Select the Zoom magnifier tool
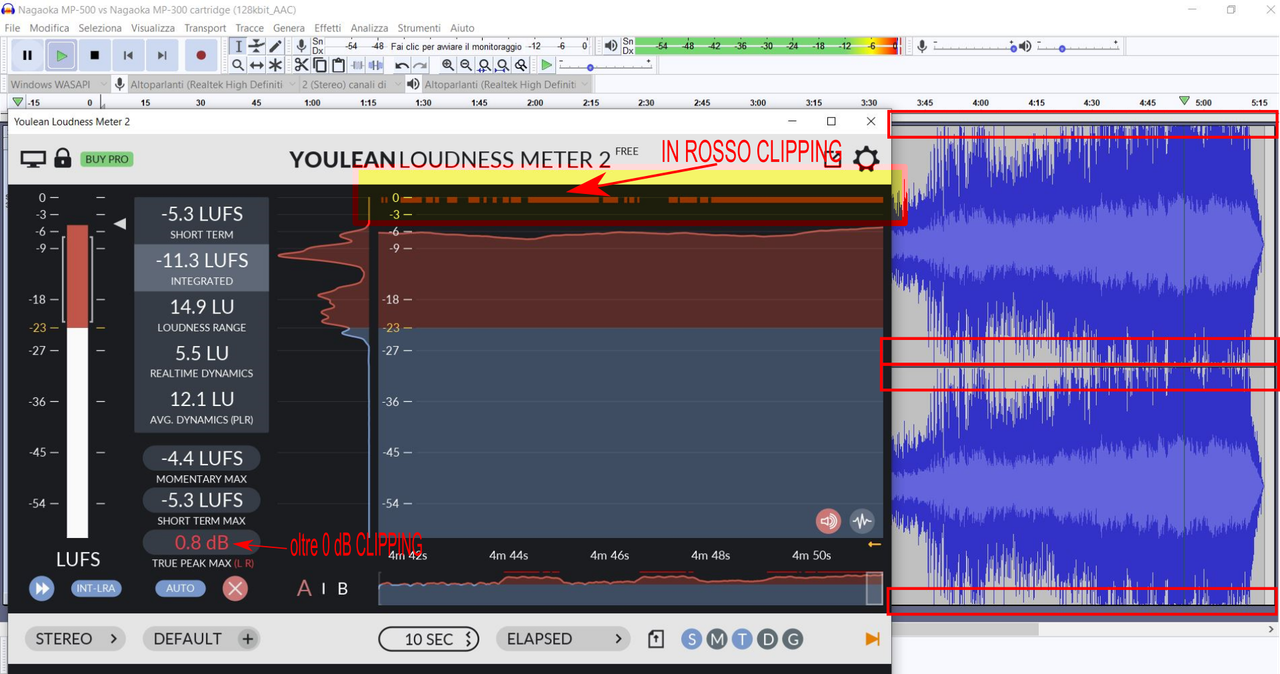This screenshot has width=1280, height=674. (238, 65)
